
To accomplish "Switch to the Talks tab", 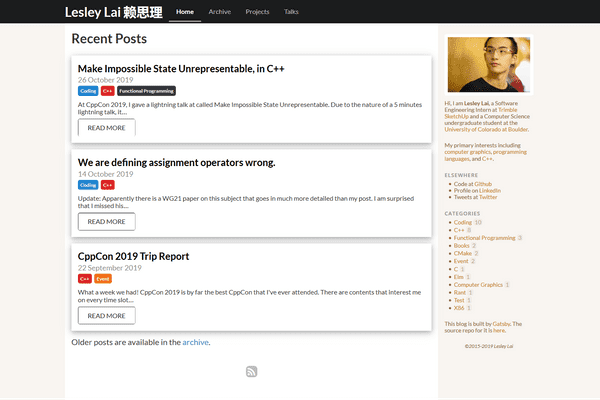I will 291,12.
